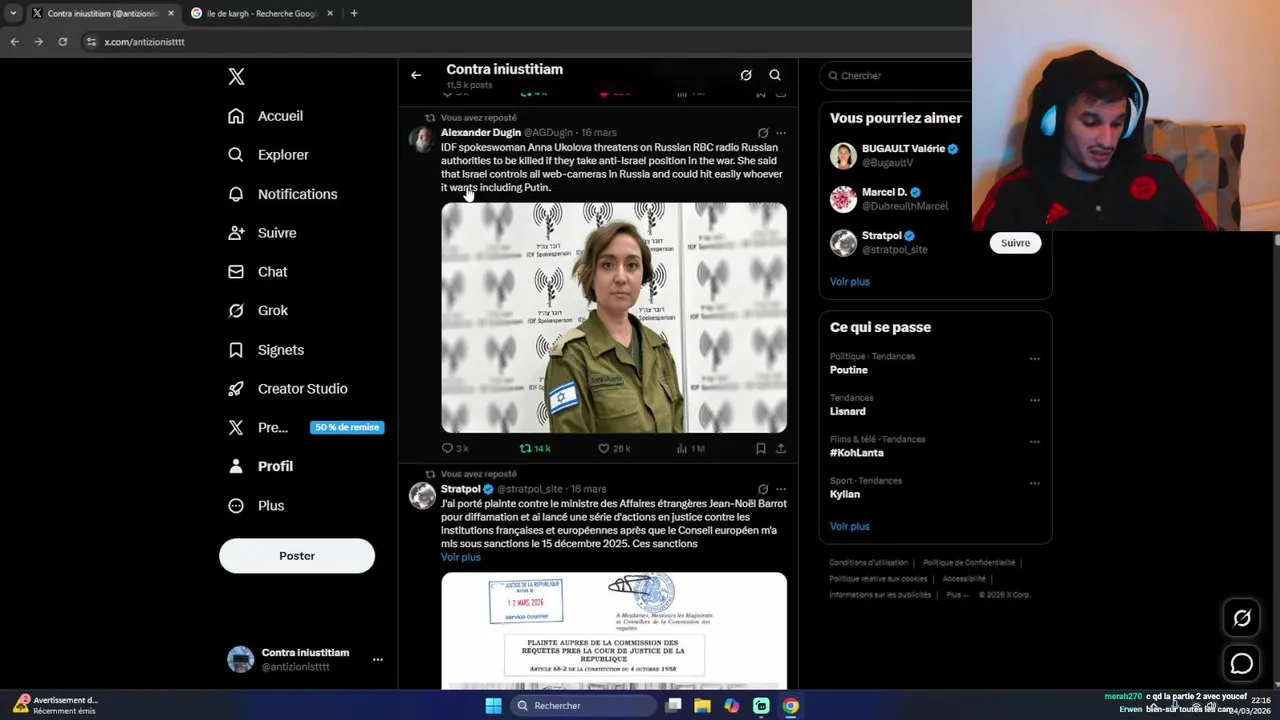Open Windows Start menu
The image size is (1280, 720).
[x=493, y=706]
